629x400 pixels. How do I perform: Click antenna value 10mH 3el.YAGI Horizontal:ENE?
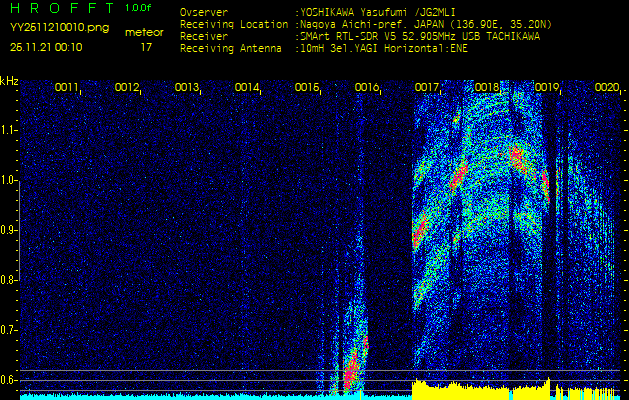(384, 49)
